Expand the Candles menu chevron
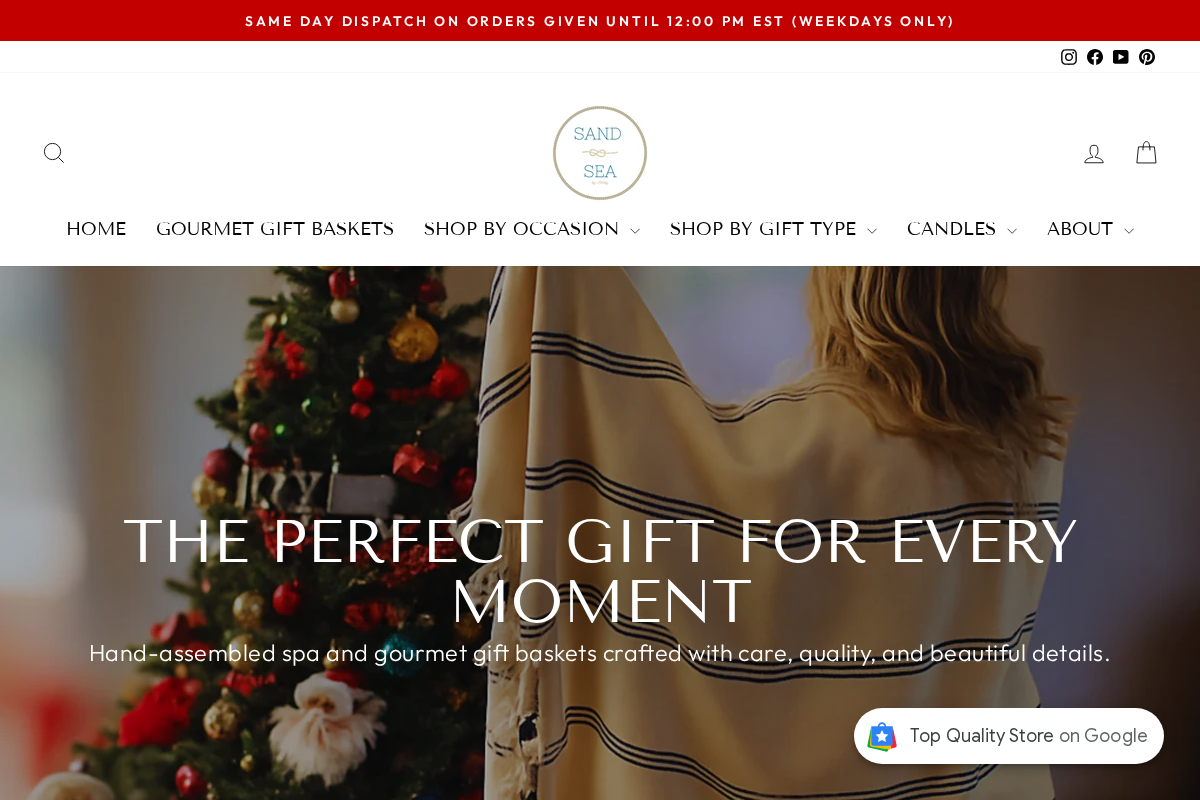Image resolution: width=1200 pixels, height=800 pixels. pyautogui.click(x=1012, y=231)
